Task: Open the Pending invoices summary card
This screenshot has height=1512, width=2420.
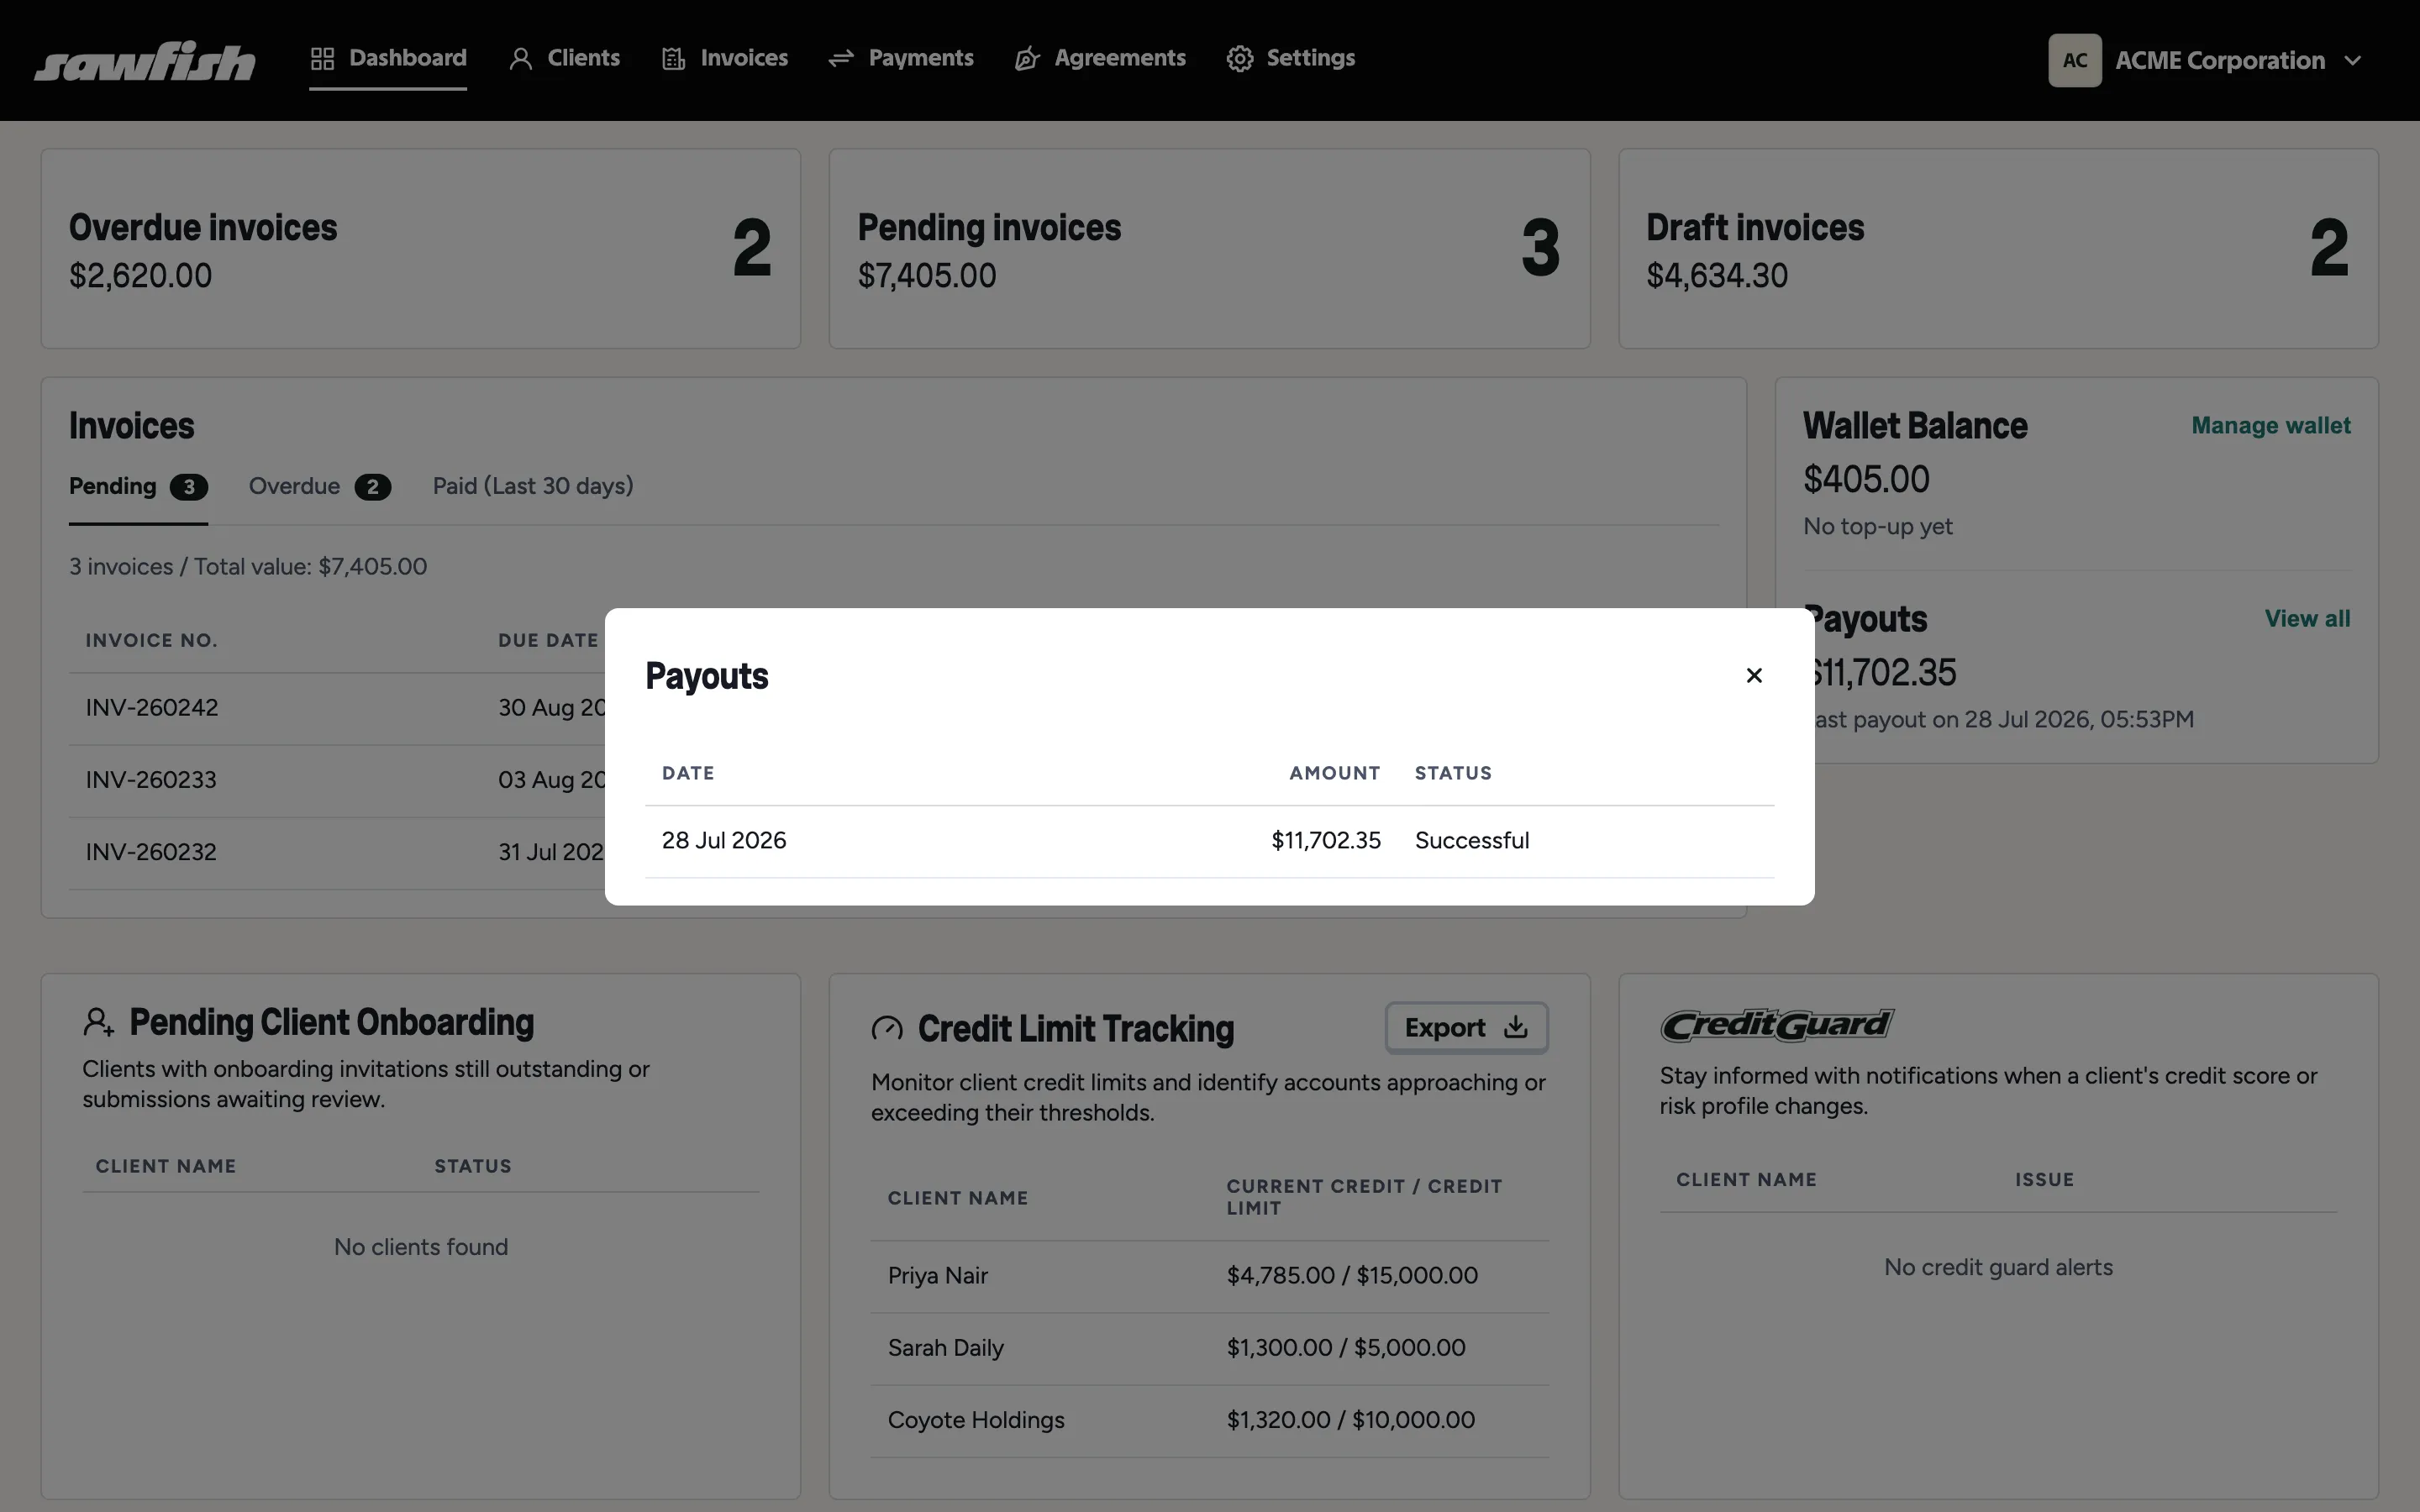Action: pos(1209,249)
